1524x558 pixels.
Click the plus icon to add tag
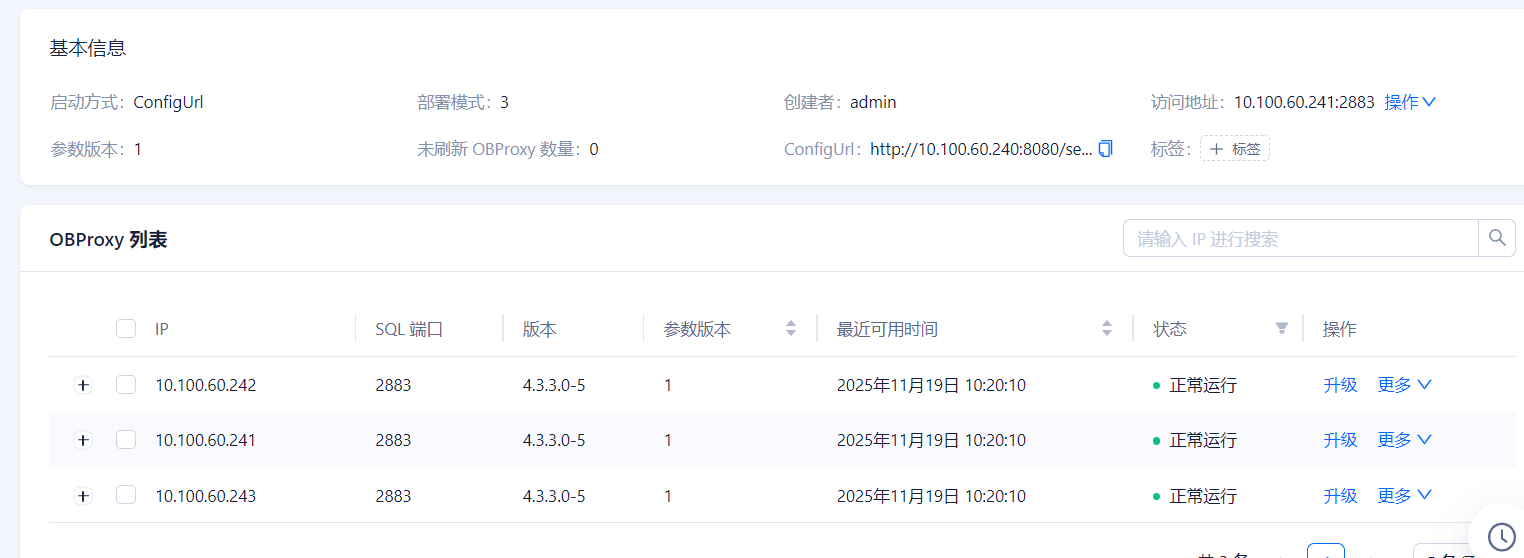coord(1216,149)
